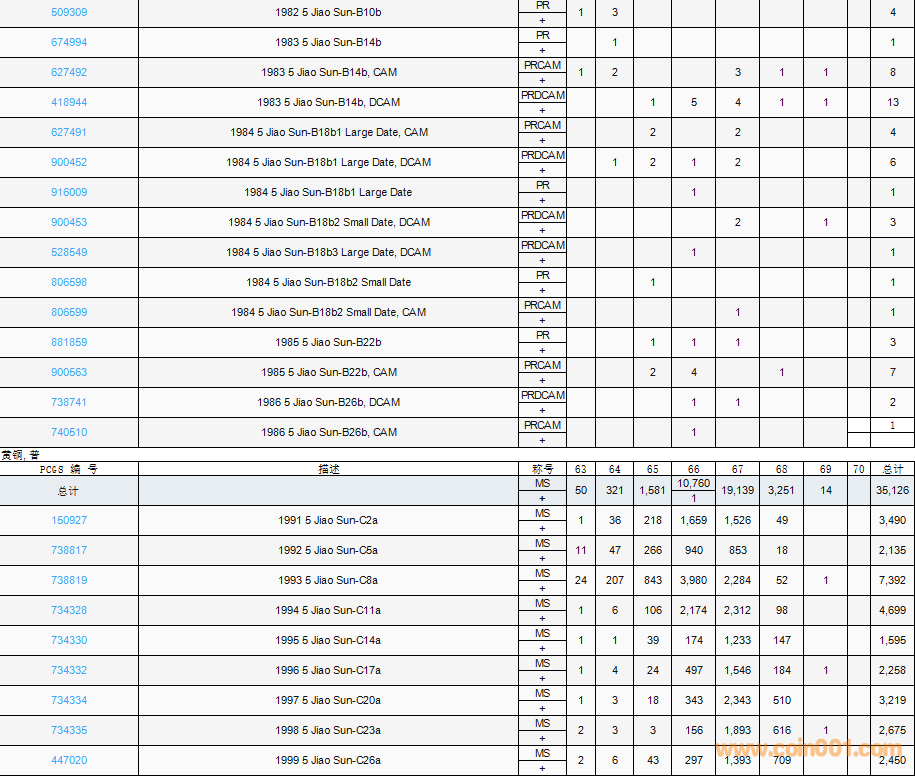Select the 1993 5 Jiao Sun-C8a description
Viewport: 915px width, 776px height.
[328, 580]
